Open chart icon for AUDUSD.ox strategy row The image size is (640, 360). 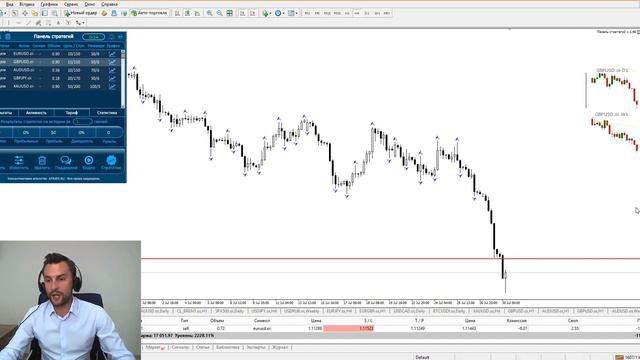[112, 70]
